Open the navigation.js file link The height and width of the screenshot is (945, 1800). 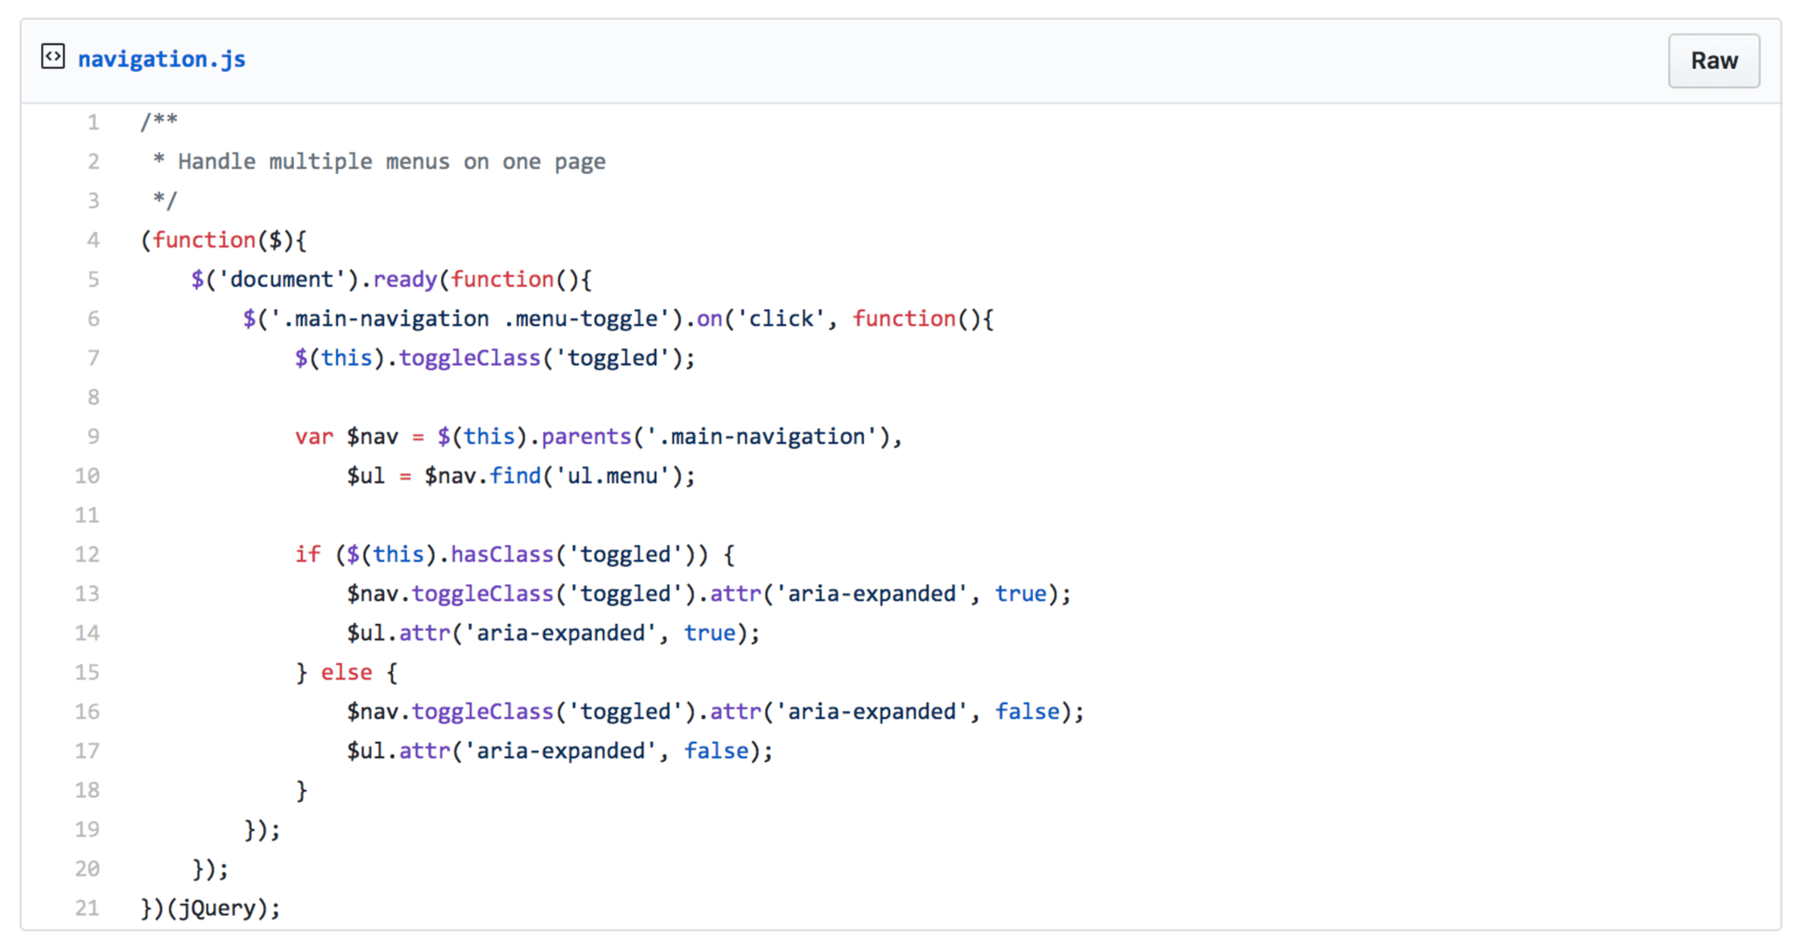(x=161, y=59)
